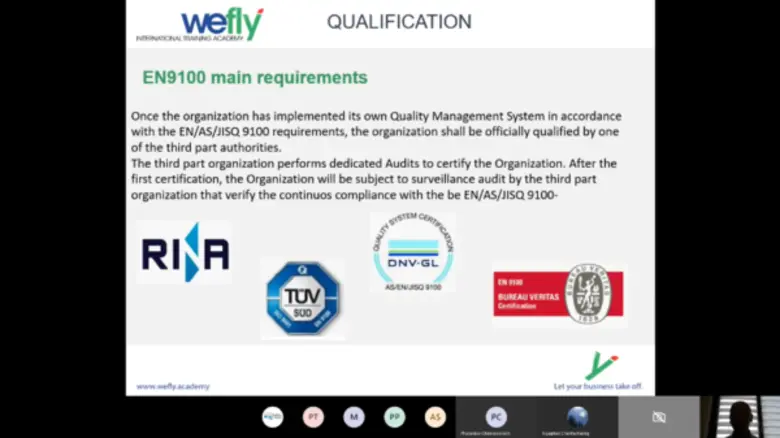Image resolution: width=780 pixels, height=438 pixels.
Task: Open the www.wefly.academy link
Action: point(173,386)
